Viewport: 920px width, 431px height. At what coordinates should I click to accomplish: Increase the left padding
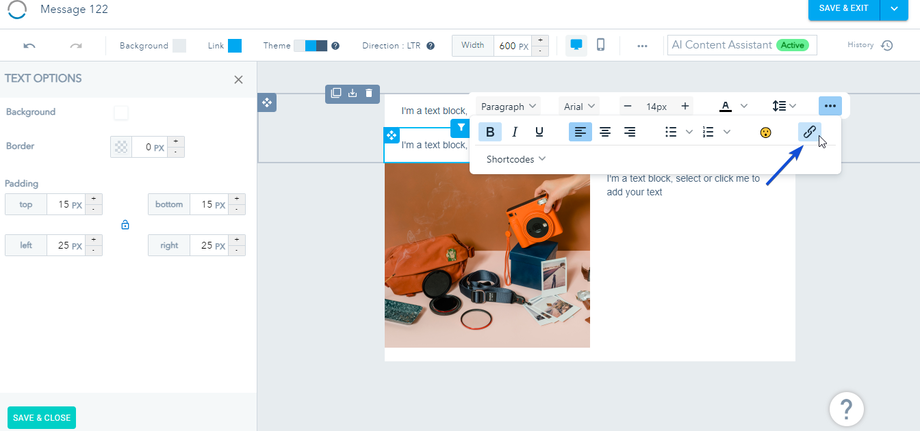94,240
